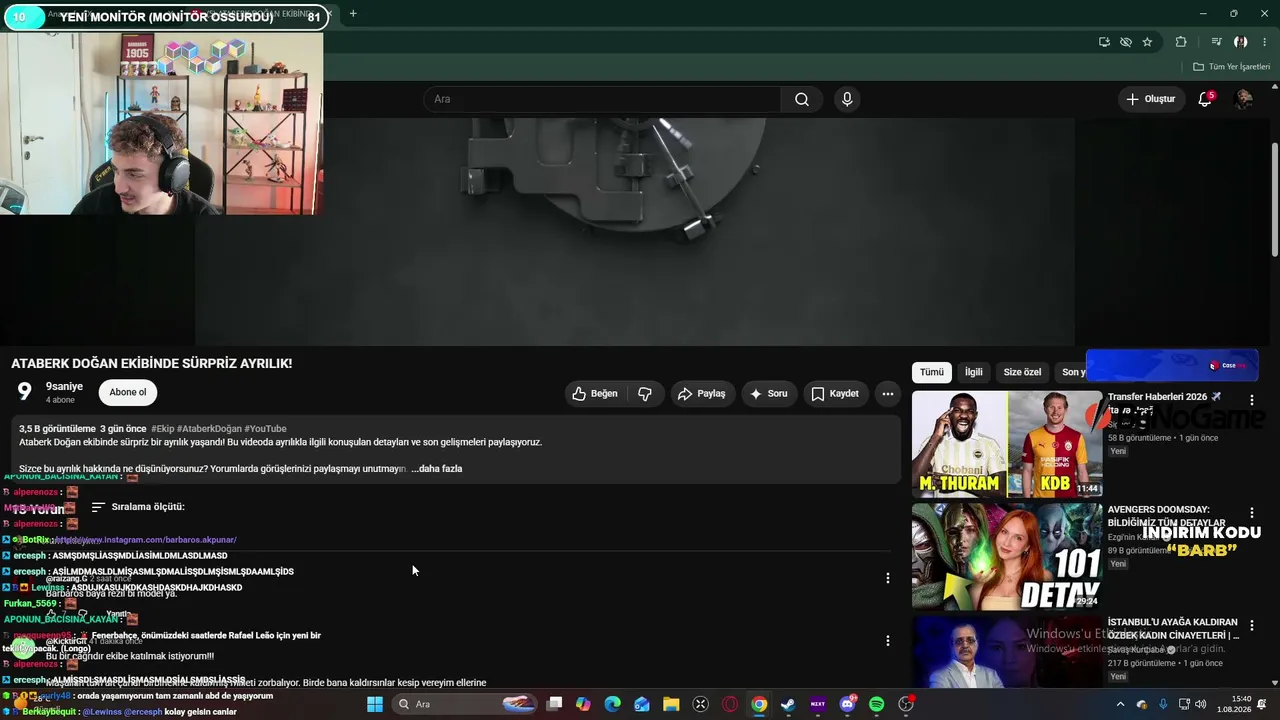Click the taskbar volume speaker icon
The image size is (1280, 720).
click(1200, 704)
